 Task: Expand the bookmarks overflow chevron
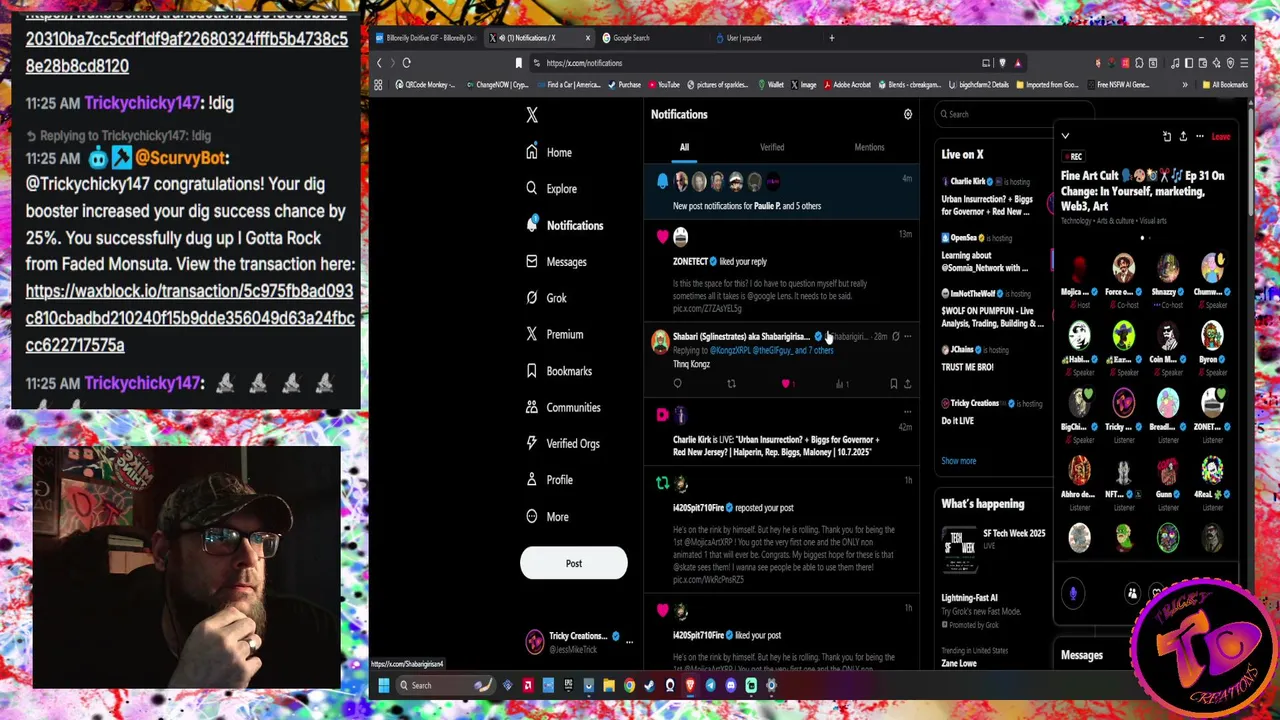coord(1185,85)
